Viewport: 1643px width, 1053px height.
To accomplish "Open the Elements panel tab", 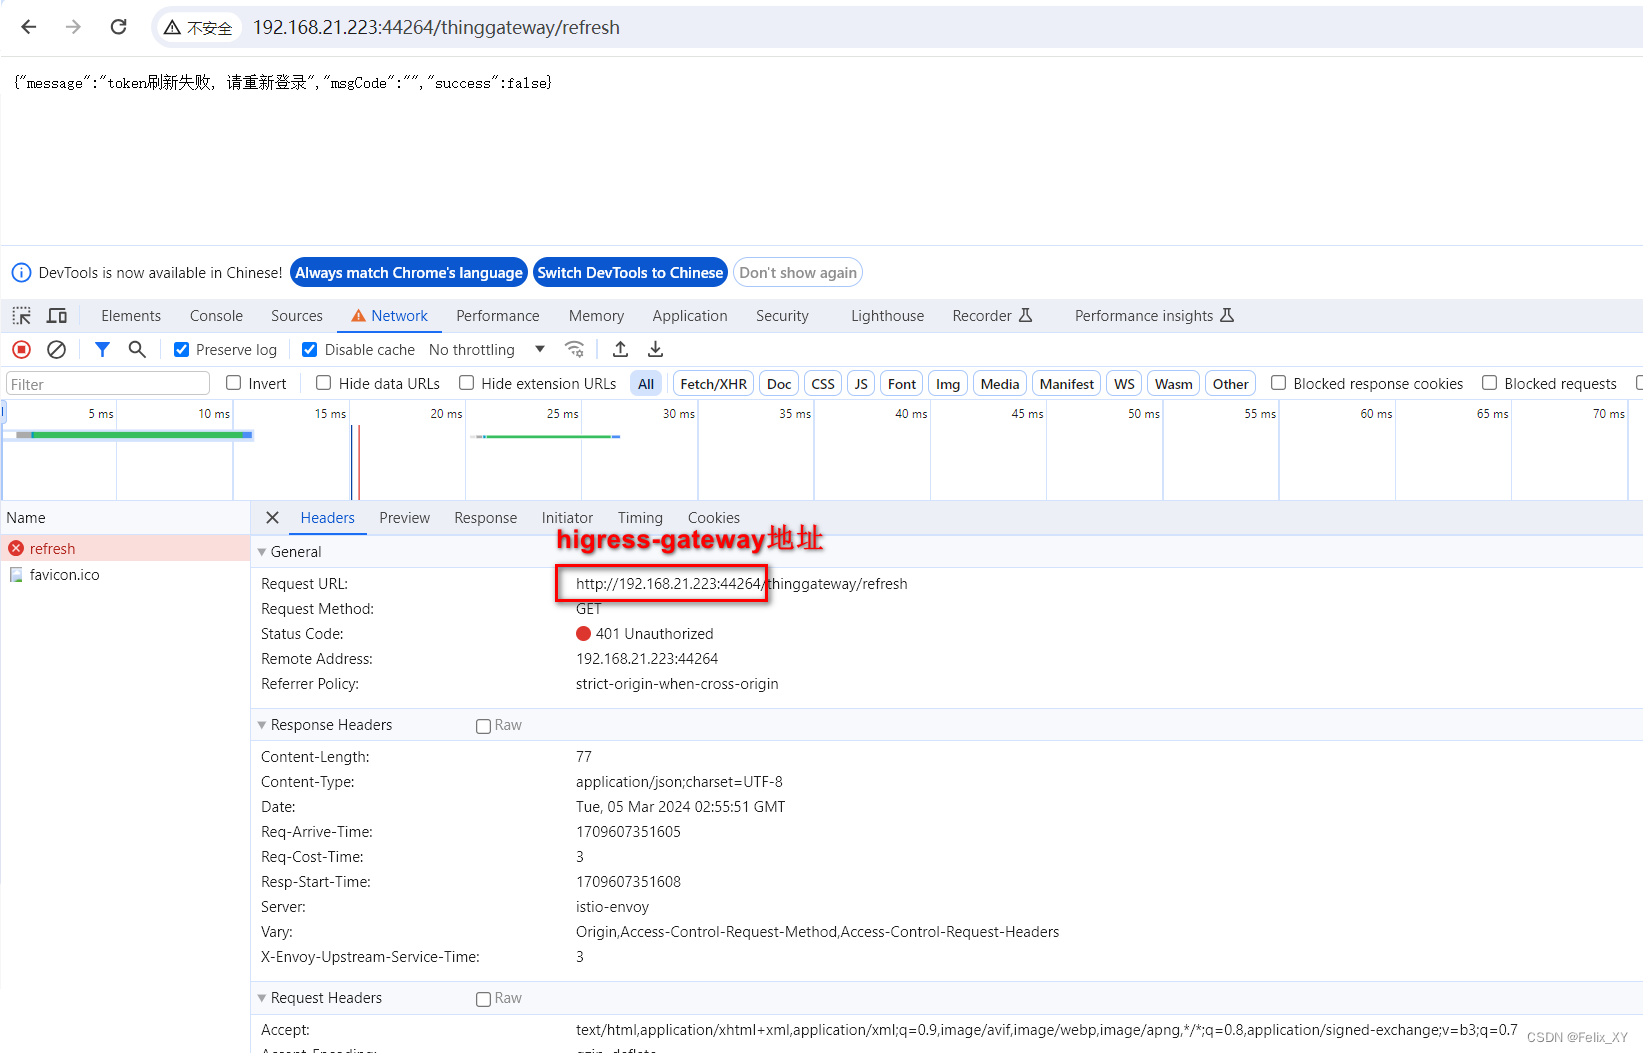I will coord(131,316).
